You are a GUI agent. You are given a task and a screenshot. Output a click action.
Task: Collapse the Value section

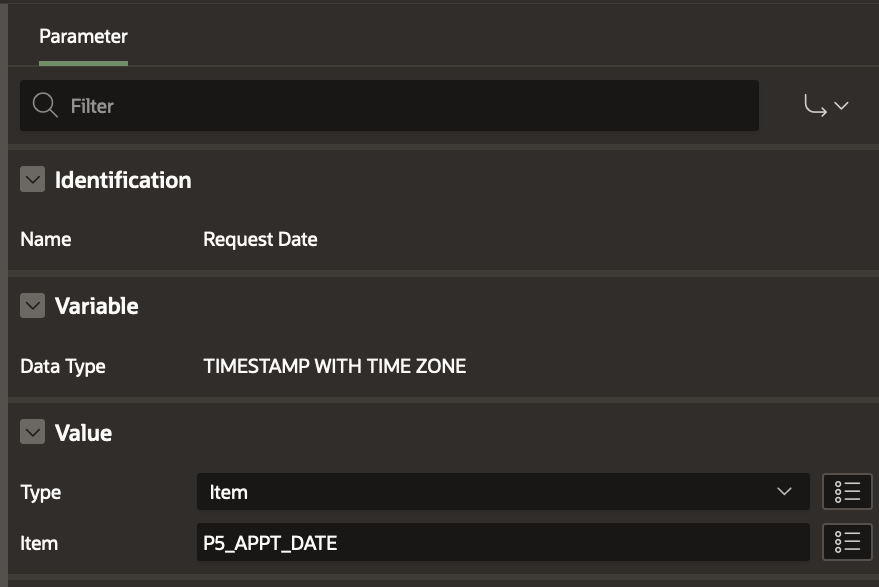pyautogui.click(x=33, y=433)
